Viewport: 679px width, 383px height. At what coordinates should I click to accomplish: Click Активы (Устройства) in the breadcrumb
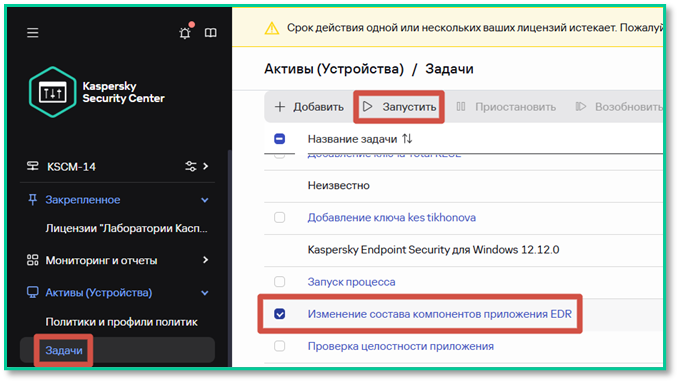pos(334,69)
